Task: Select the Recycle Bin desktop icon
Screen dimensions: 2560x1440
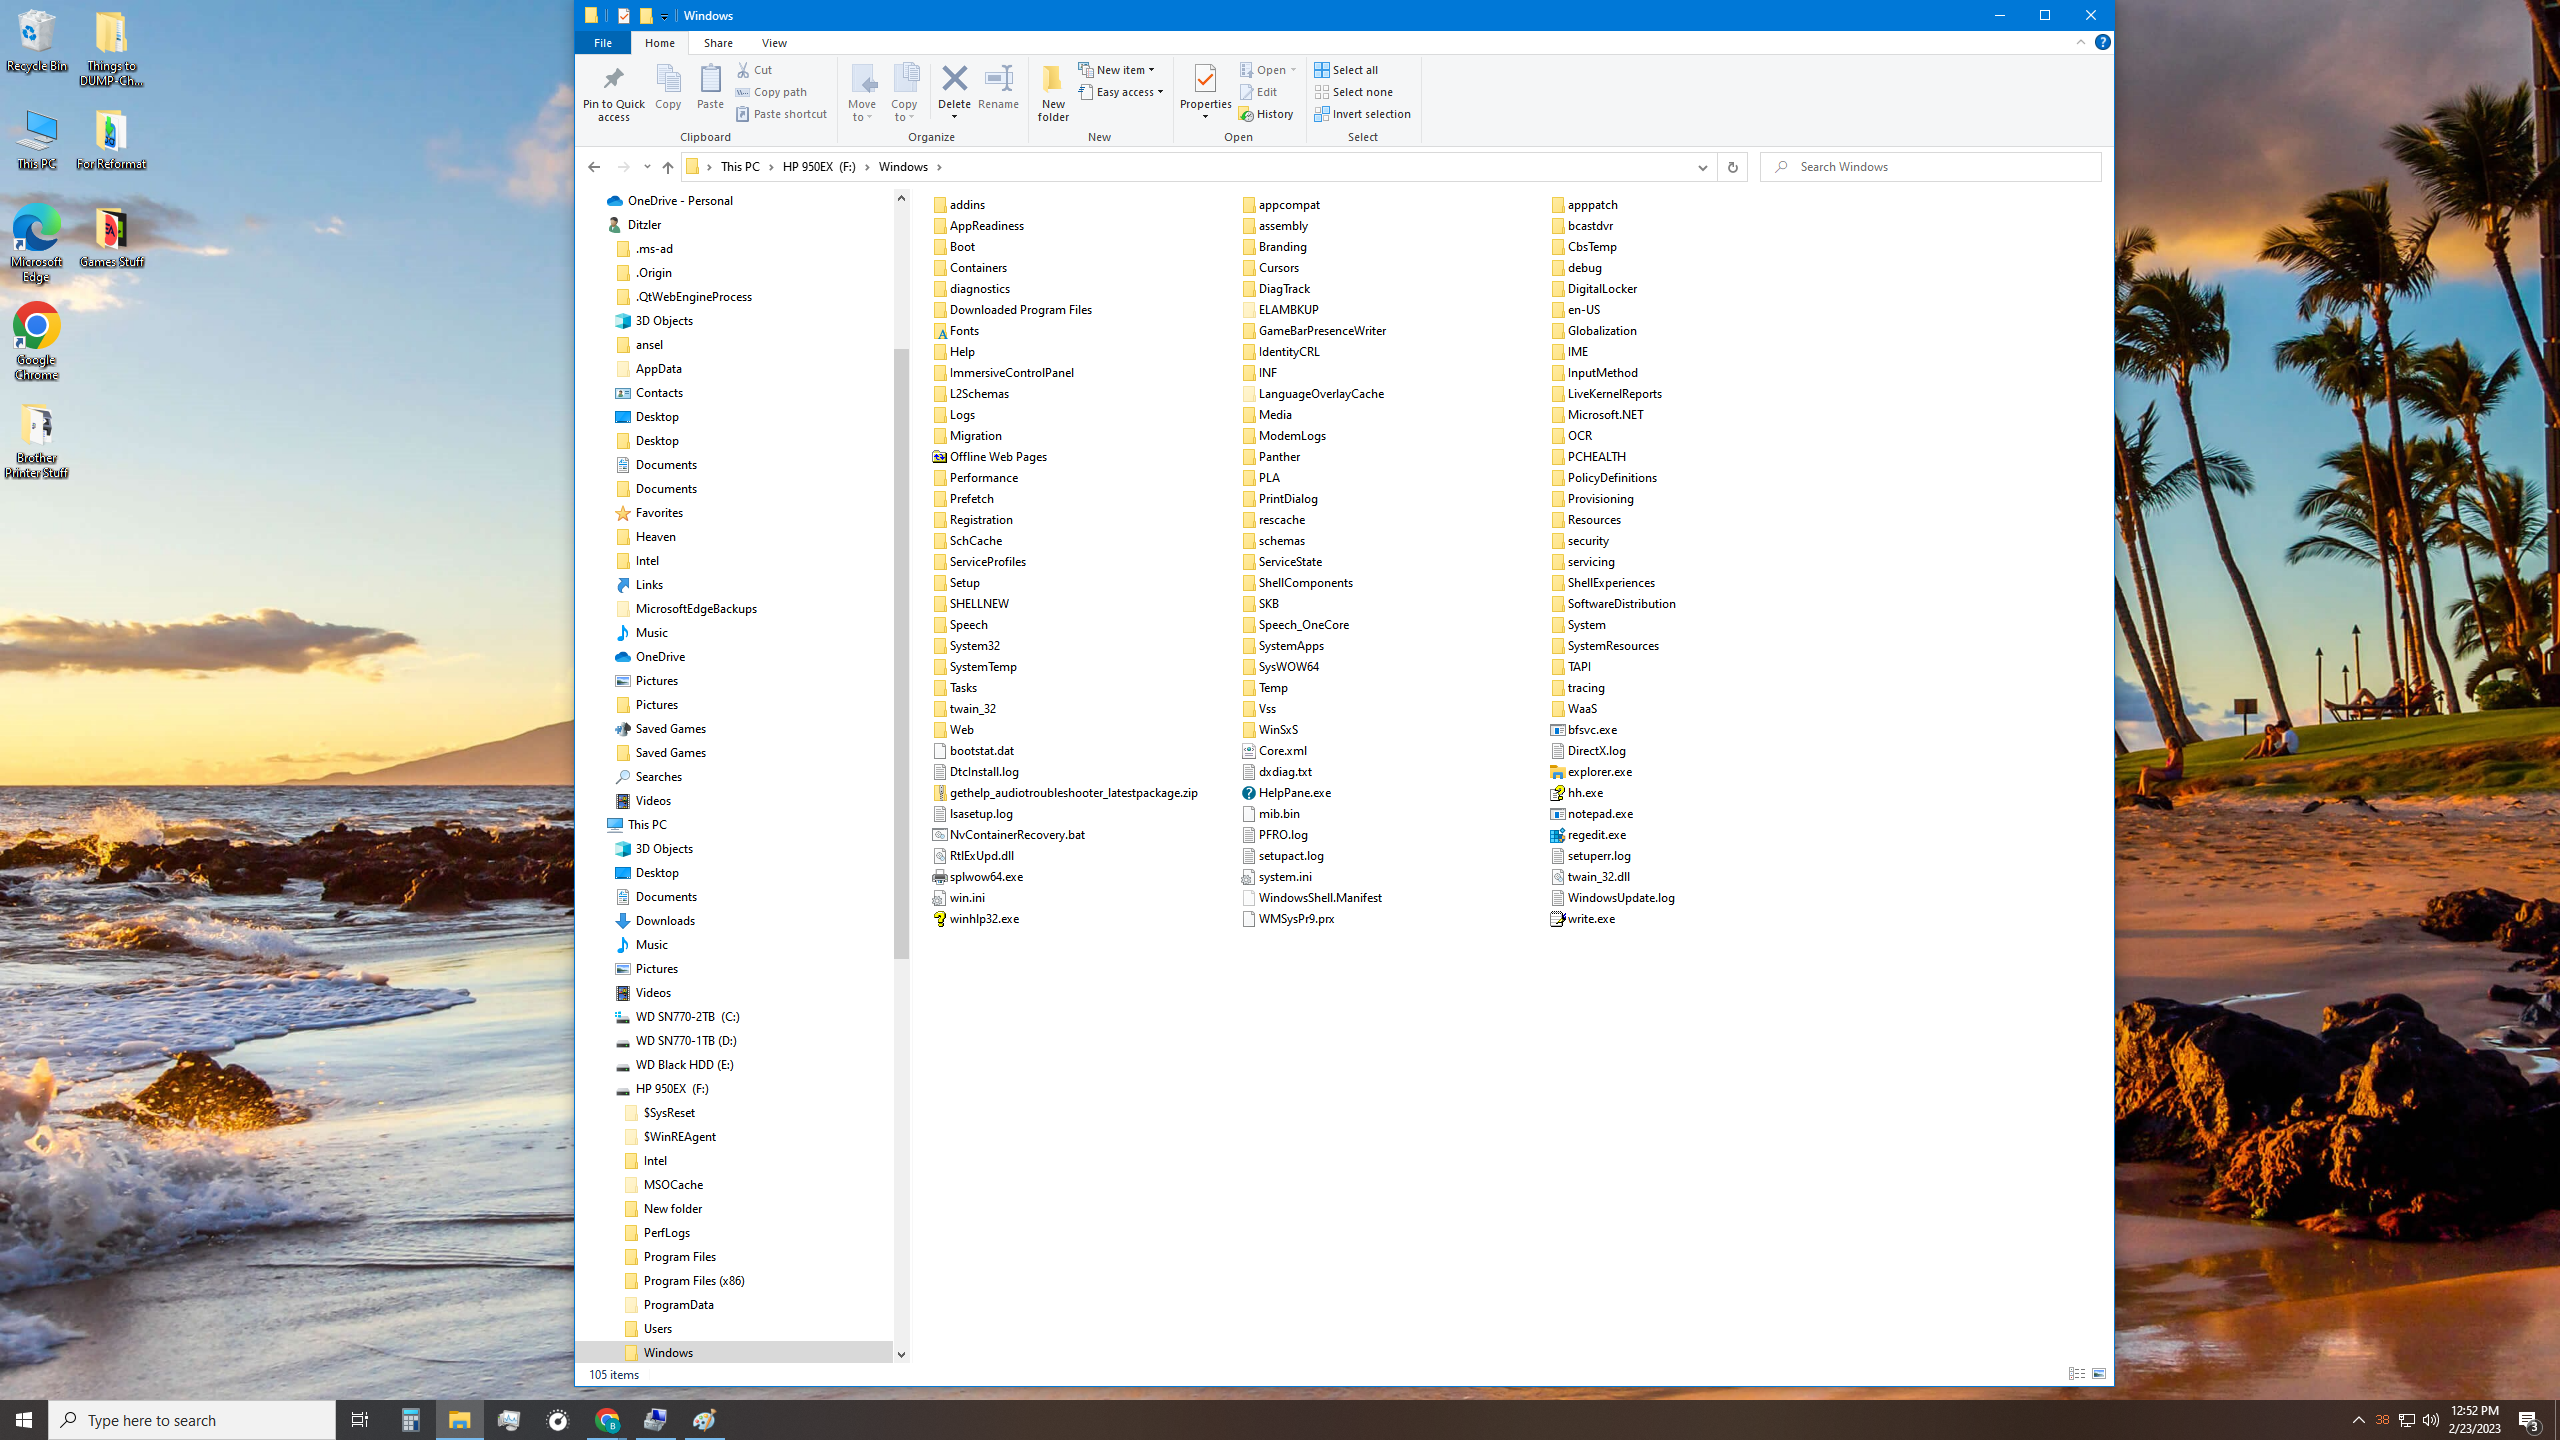Action: [37, 42]
